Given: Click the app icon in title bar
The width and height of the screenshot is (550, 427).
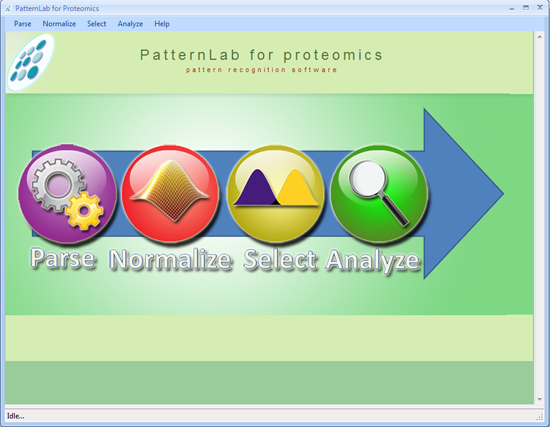Looking at the screenshot, I should [8, 8].
